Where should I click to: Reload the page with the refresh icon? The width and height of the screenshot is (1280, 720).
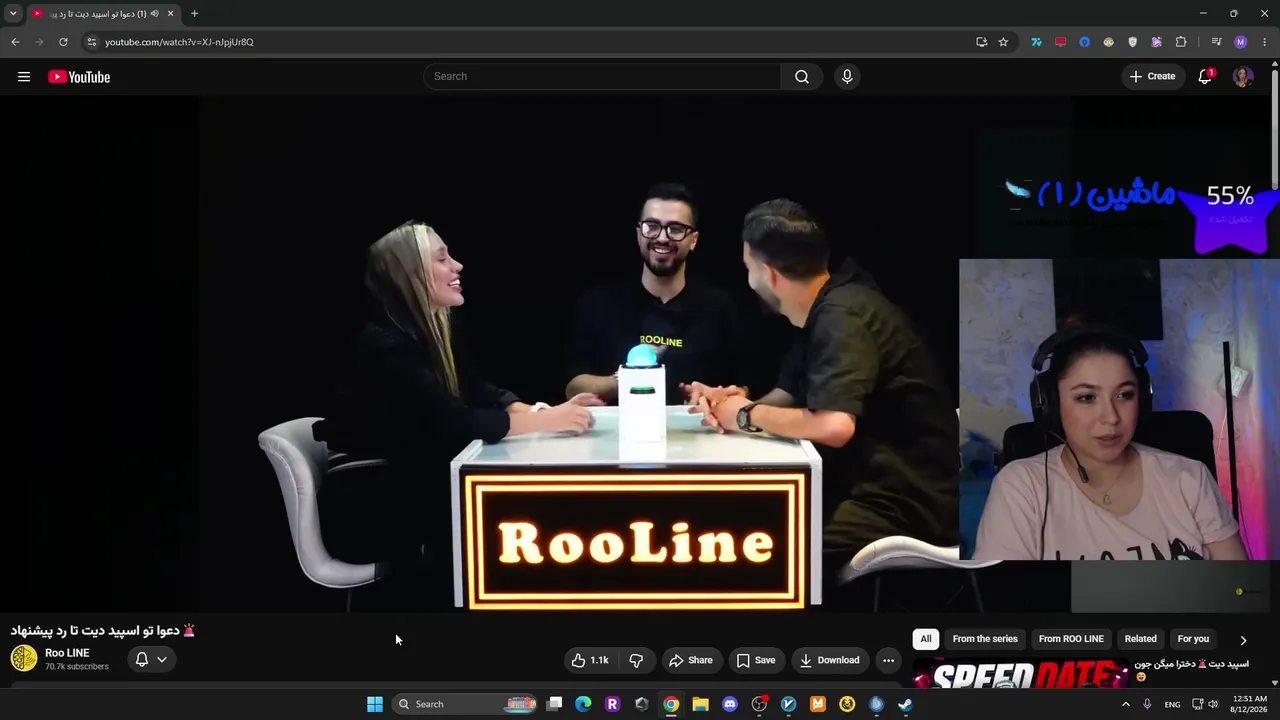click(x=63, y=42)
